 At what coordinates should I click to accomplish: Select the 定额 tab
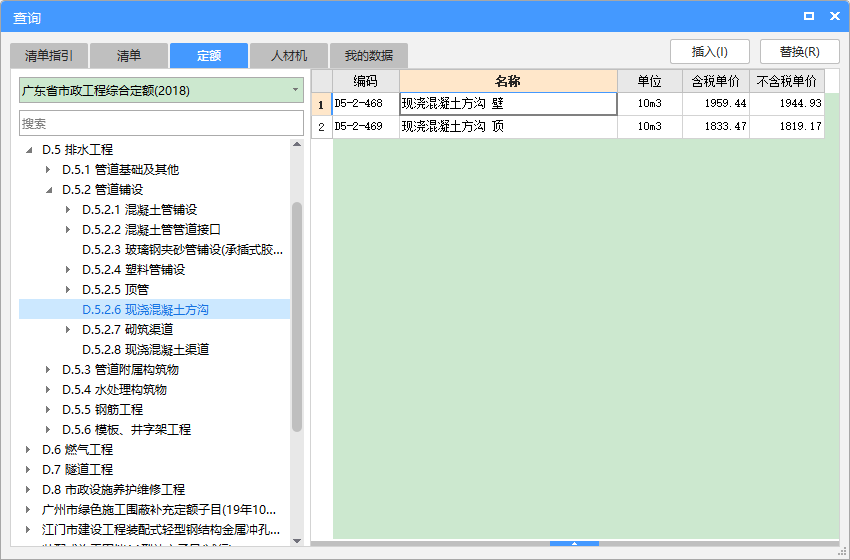tap(209, 55)
